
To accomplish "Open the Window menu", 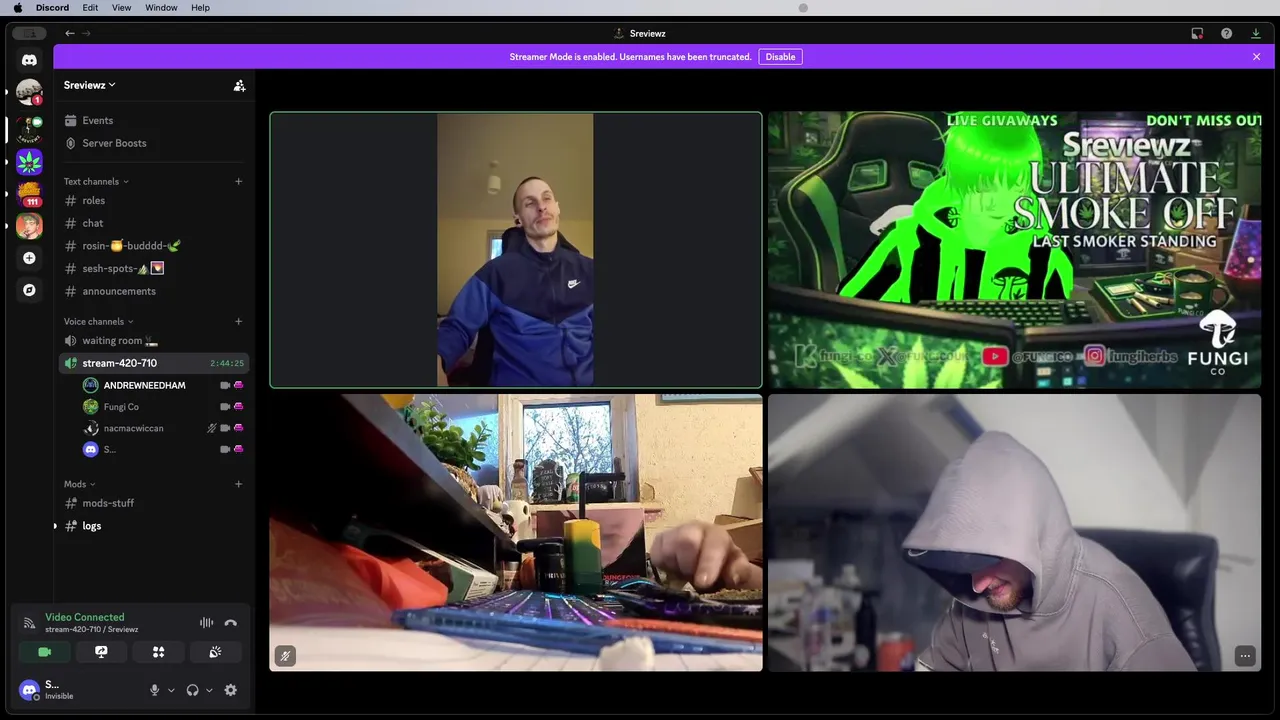I will [x=161, y=8].
